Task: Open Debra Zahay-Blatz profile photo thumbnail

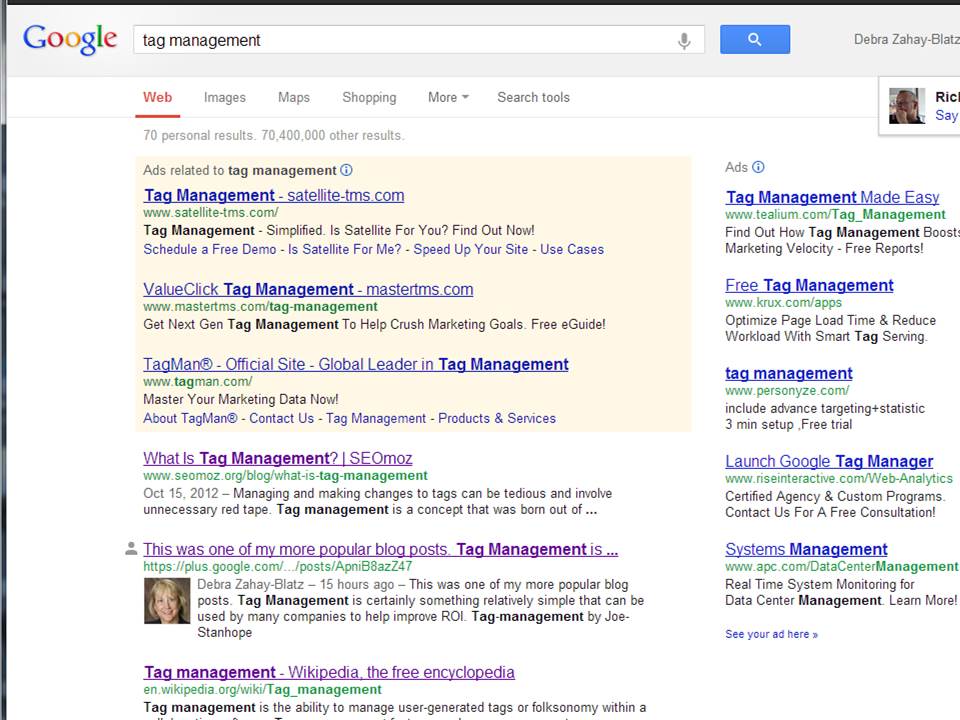Action: tap(167, 601)
